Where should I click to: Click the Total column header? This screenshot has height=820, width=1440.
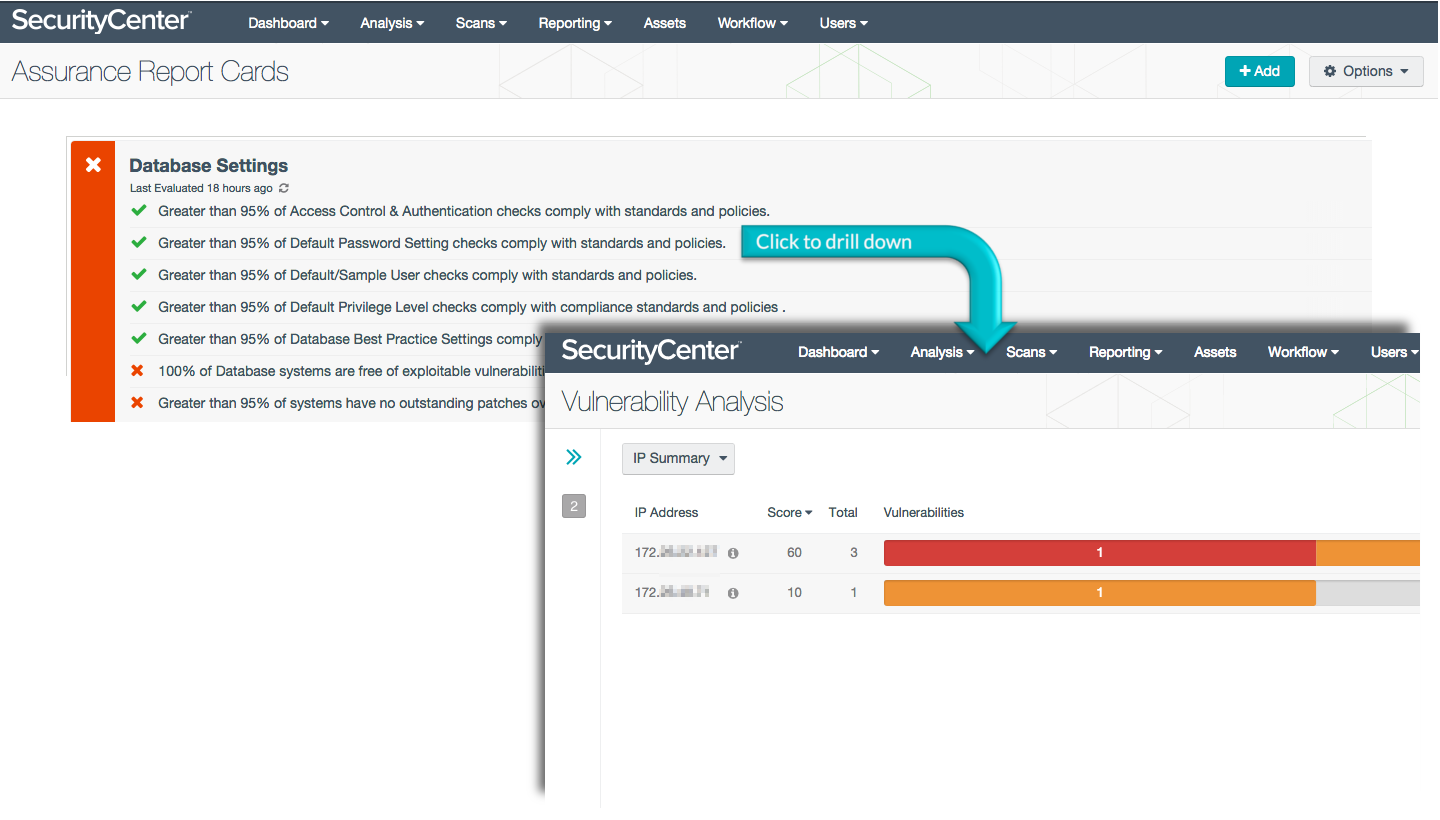(x=843, y=512)
